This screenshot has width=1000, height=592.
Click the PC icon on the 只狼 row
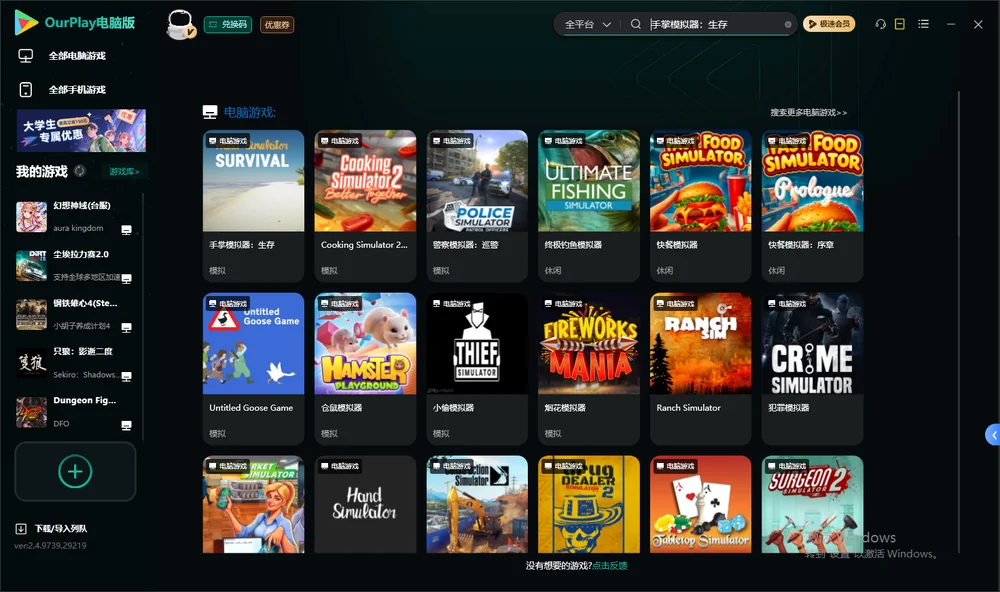coord(126,376)
